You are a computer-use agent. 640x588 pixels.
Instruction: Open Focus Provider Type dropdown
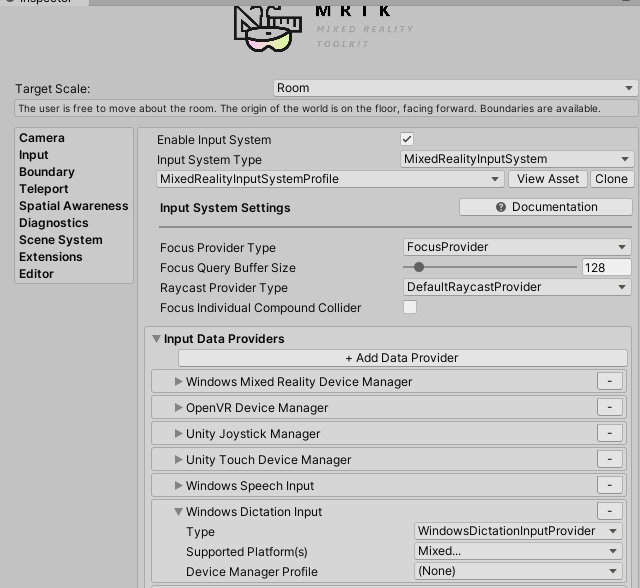pos(517,247)
